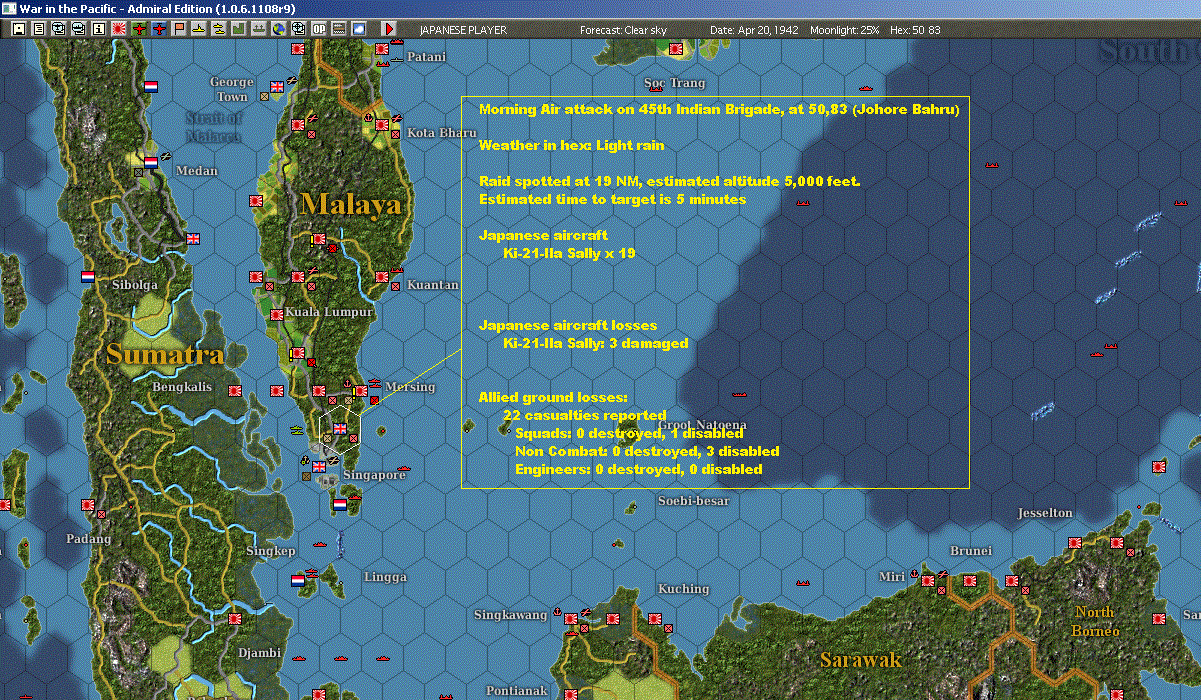Click the Pontianak city label

[517, 691]
